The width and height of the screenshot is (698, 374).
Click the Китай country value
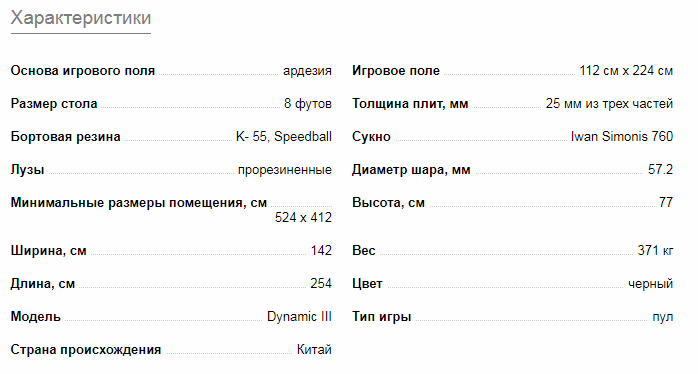coord(314,350)
